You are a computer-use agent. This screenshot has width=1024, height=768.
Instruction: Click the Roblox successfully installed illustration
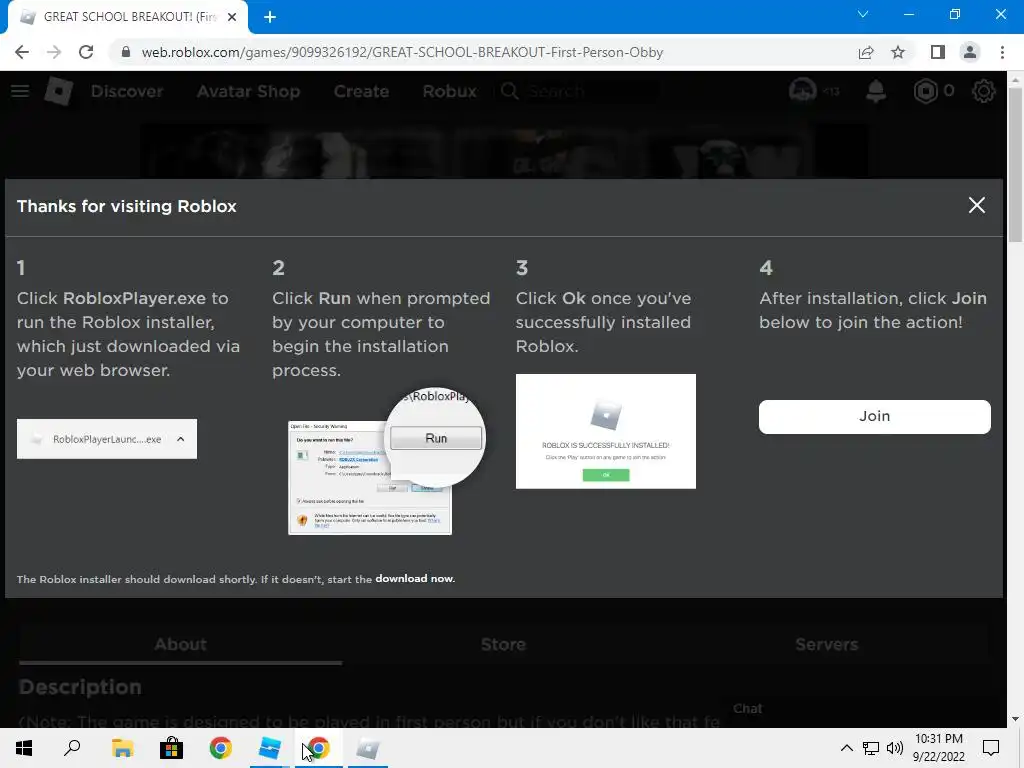click(x=605, y=431)
